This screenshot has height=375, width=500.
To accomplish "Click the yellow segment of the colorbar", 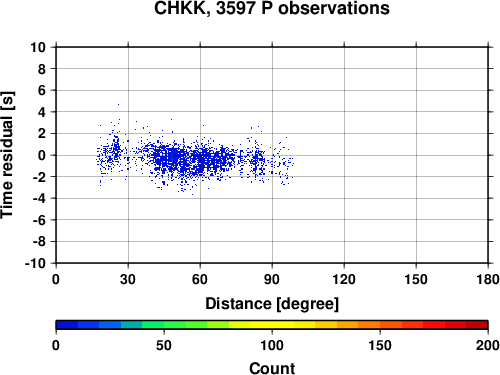I will tap(272, 325).
